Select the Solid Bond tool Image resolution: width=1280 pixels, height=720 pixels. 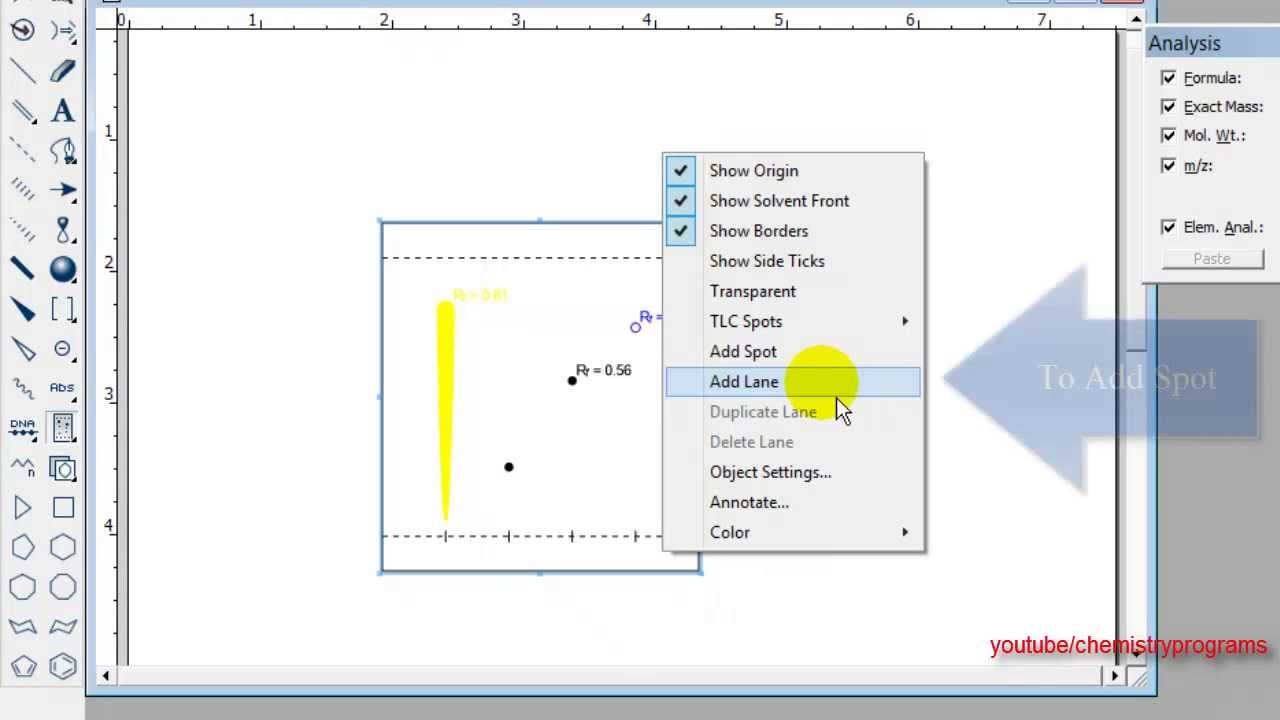tap(22, 70)
